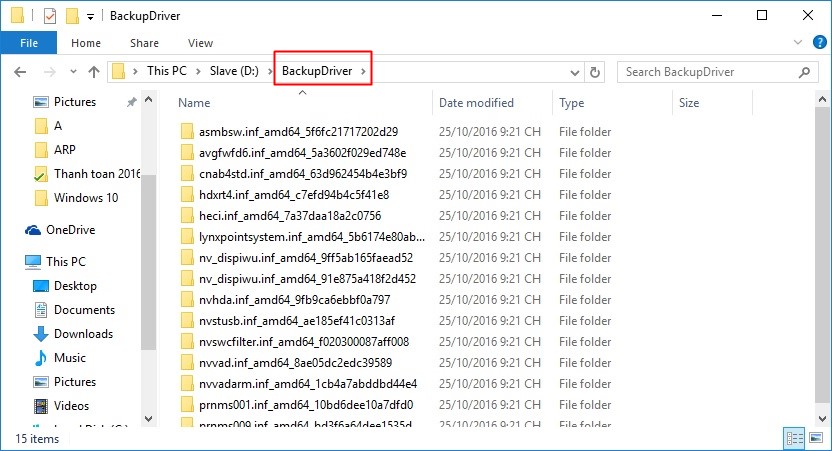The image size is (832, 451).
Task: Click the cnab4std.inf_amd64 folder icon
Action: tap(187, 174)
